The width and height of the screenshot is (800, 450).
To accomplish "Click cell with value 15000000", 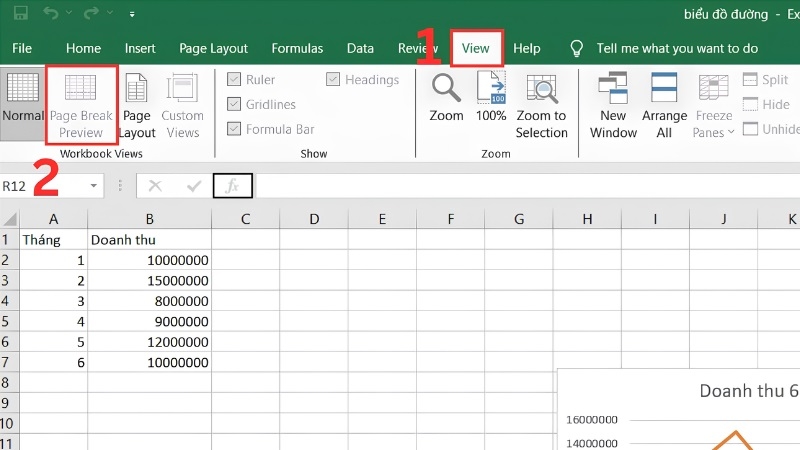I will pos(149,280).
